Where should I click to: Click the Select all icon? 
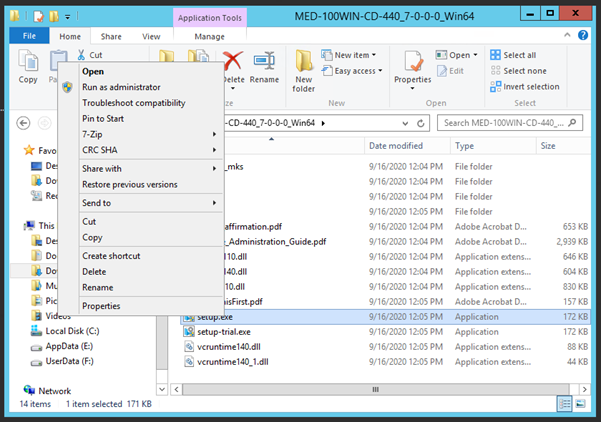click(495, 55)
